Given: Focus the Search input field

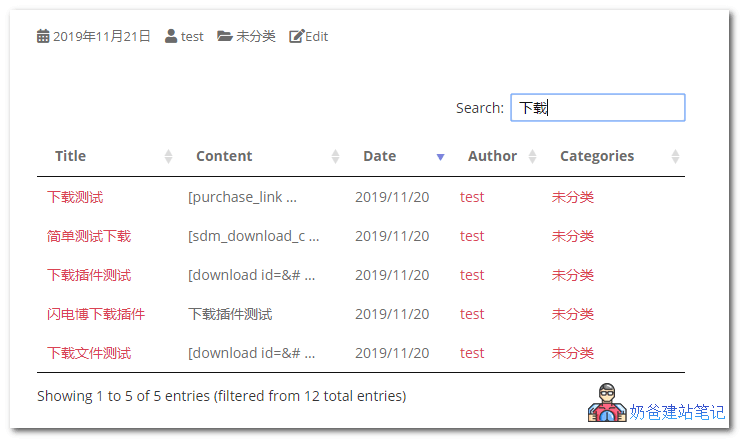Looking at the screenshot, I should [x=597, y=108].
